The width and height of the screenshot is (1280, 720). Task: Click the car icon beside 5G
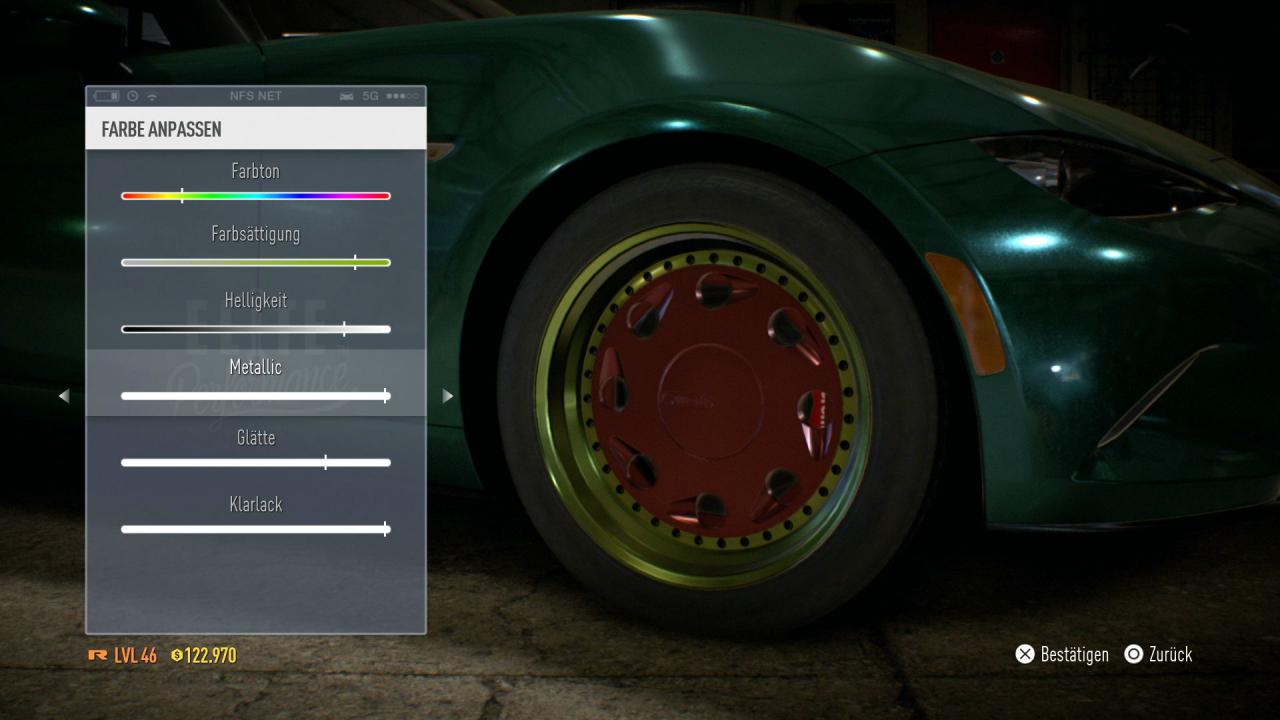coord(347,96)
